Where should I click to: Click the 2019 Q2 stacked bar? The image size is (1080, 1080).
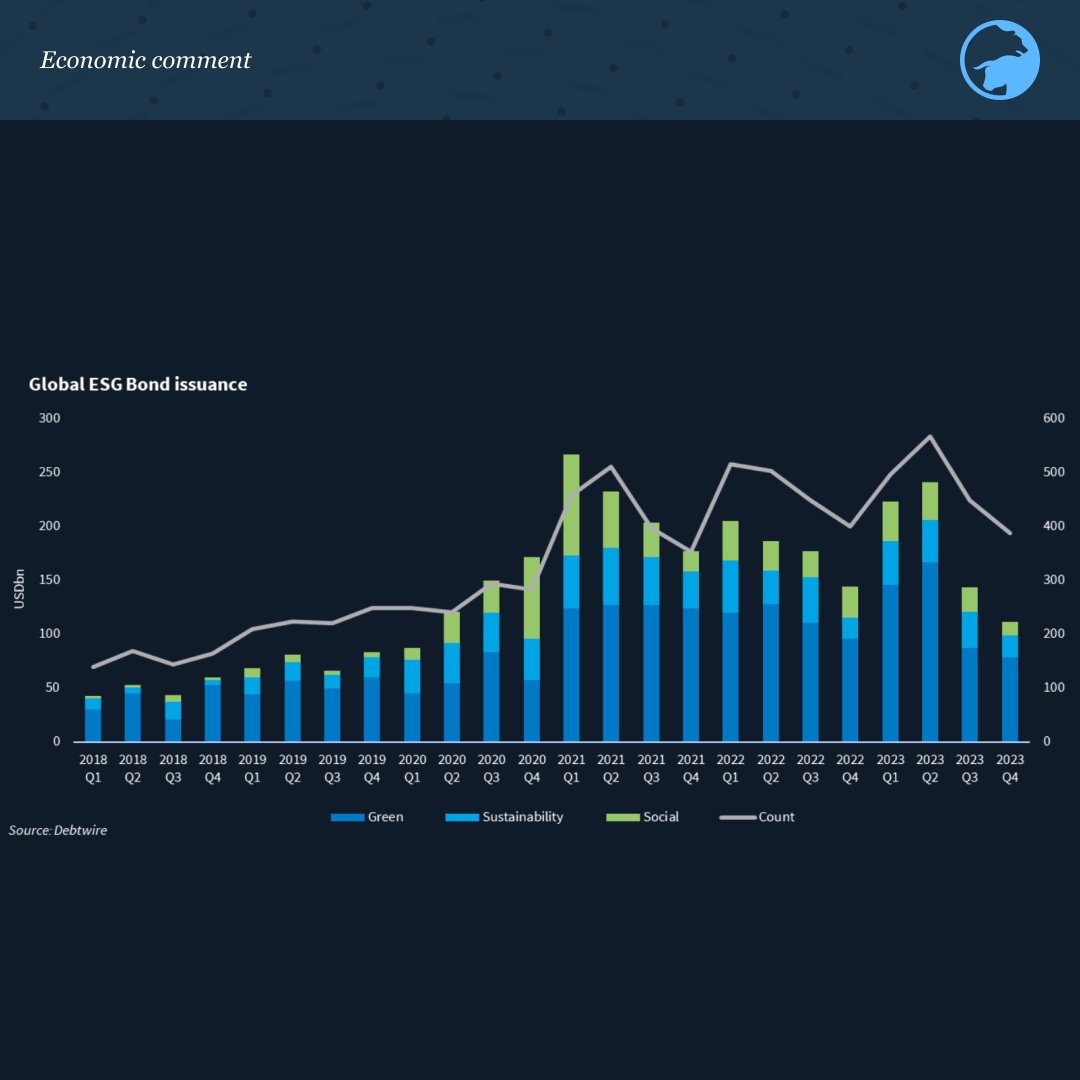point(293,698)
